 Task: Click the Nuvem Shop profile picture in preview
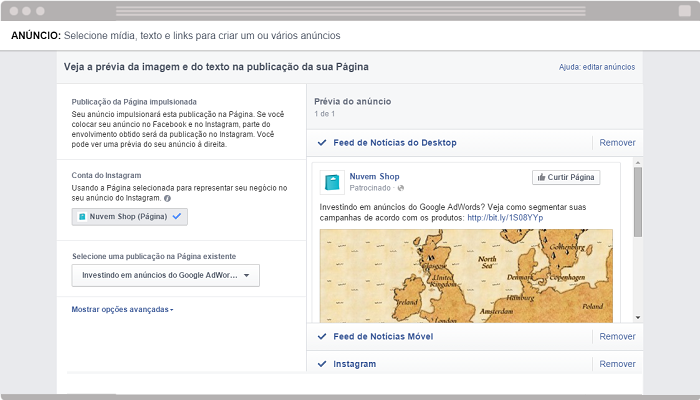pos(332,182)
